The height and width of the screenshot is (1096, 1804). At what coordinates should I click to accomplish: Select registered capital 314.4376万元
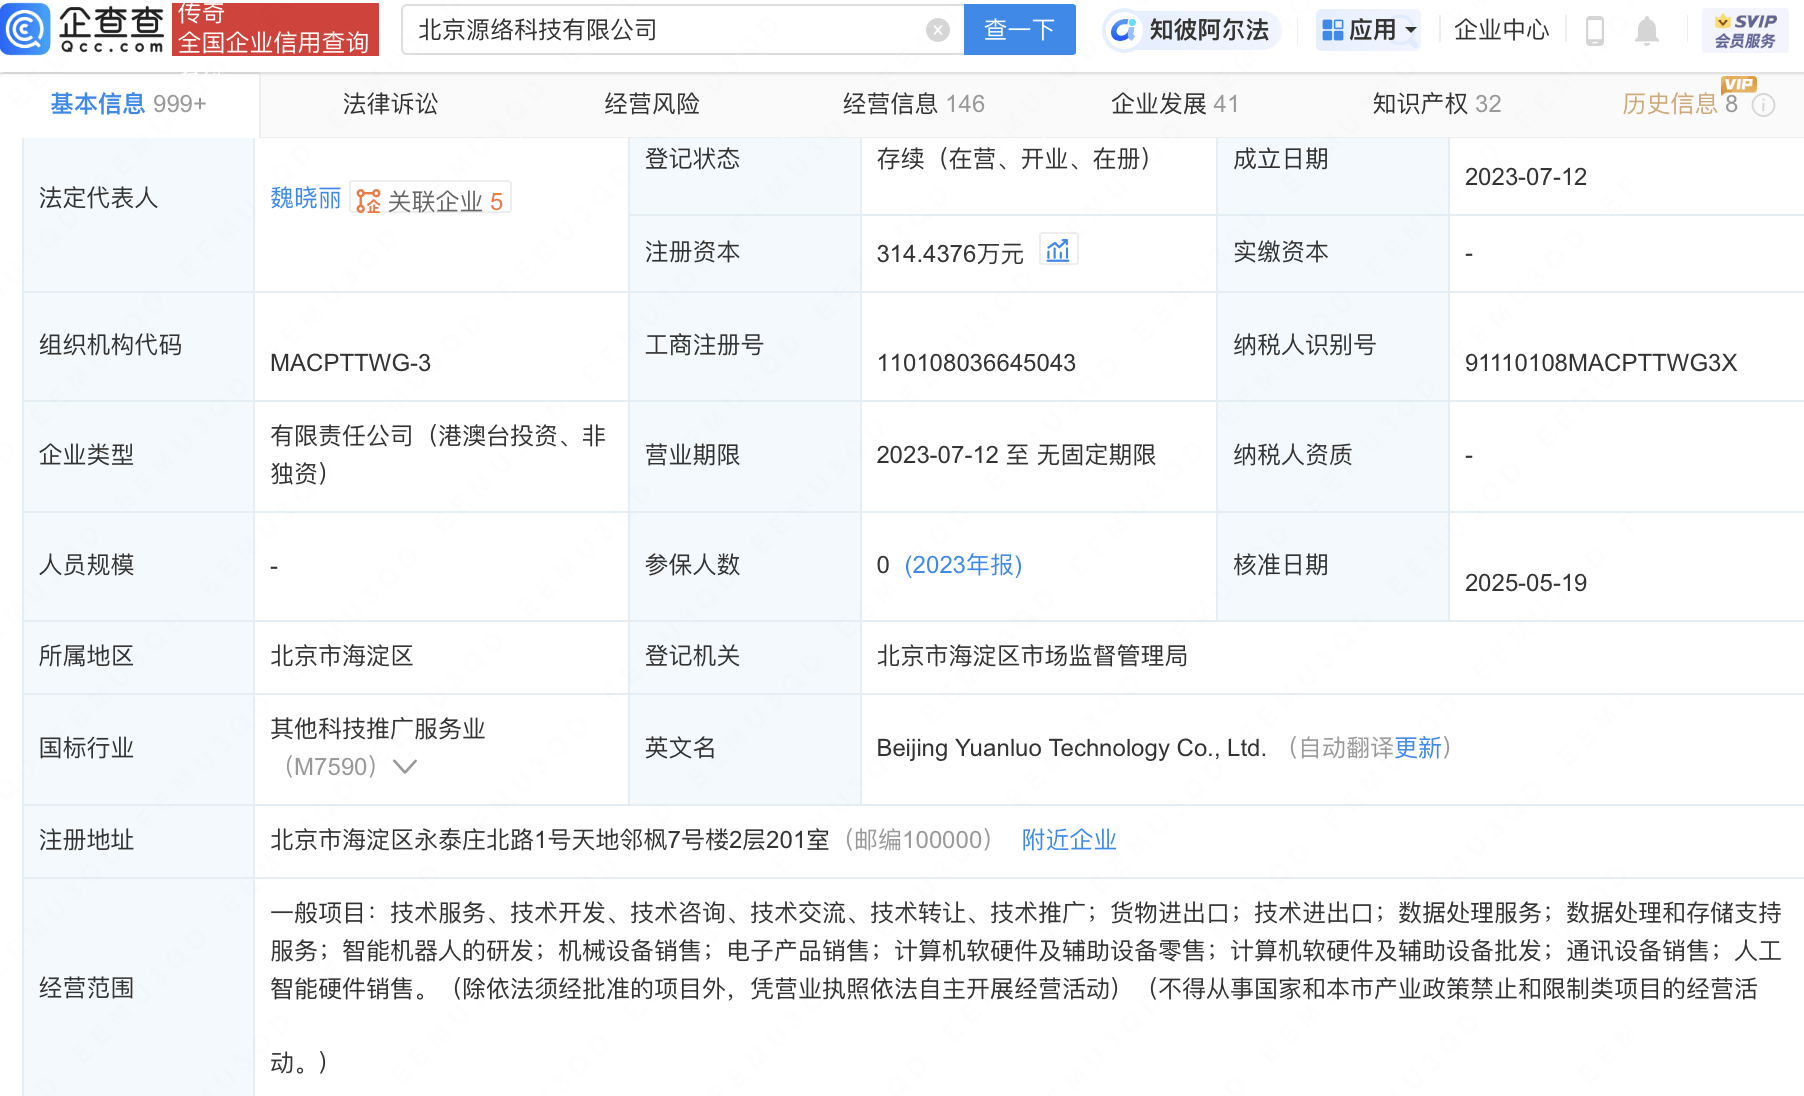tap(950, 254)
